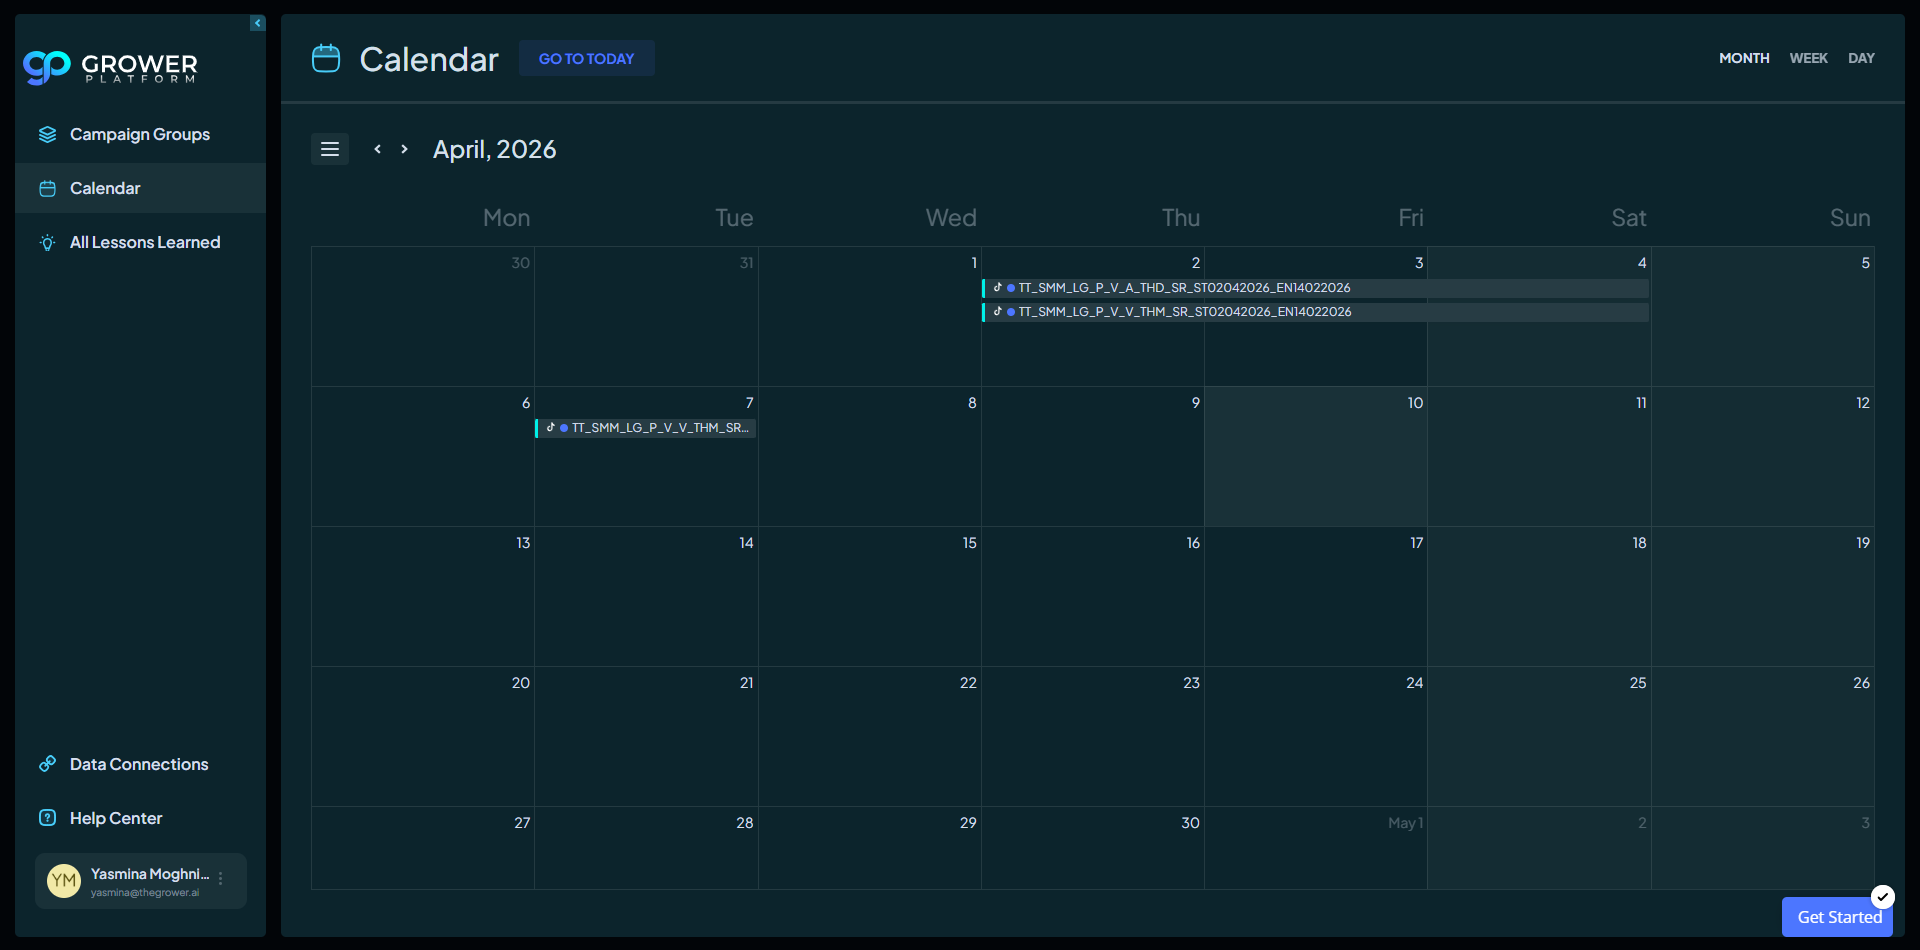Open the Help Center
This screenshot has width=1920, height=950.
tap(140, 818)
